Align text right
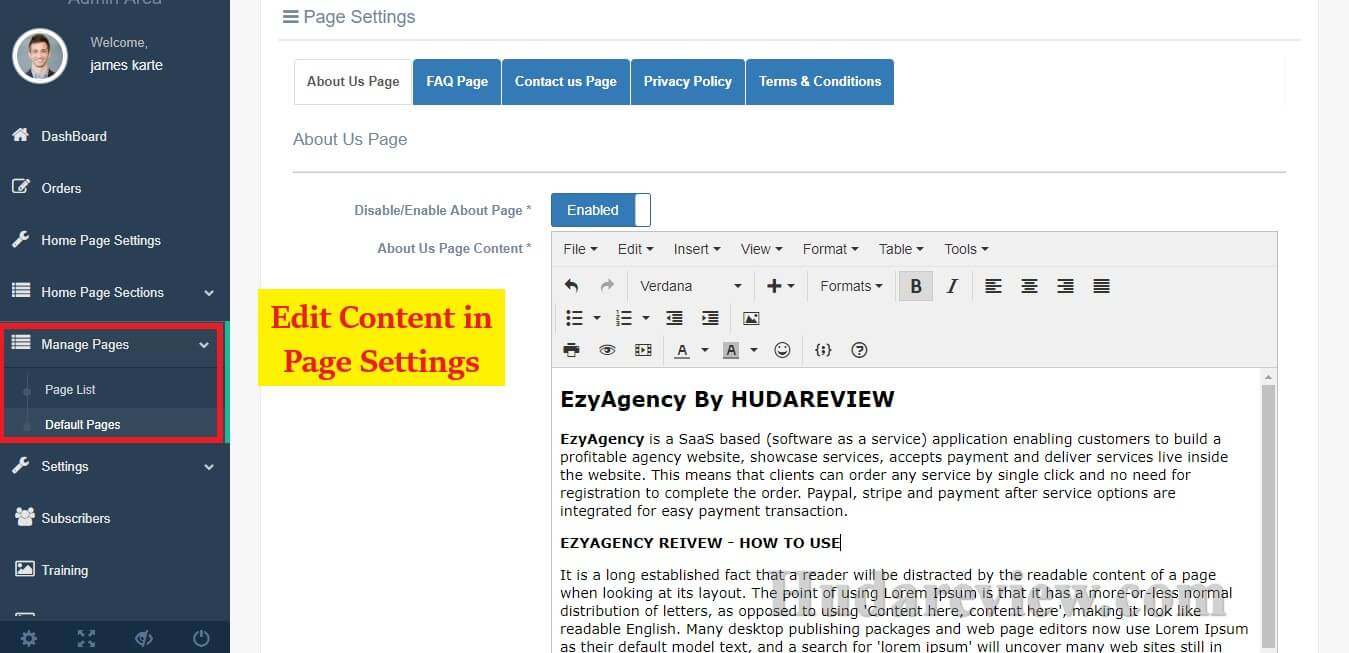Image resolution: width=1349 pixels, height=653 pixels. pyautogui.click(x=1065, y=286)
